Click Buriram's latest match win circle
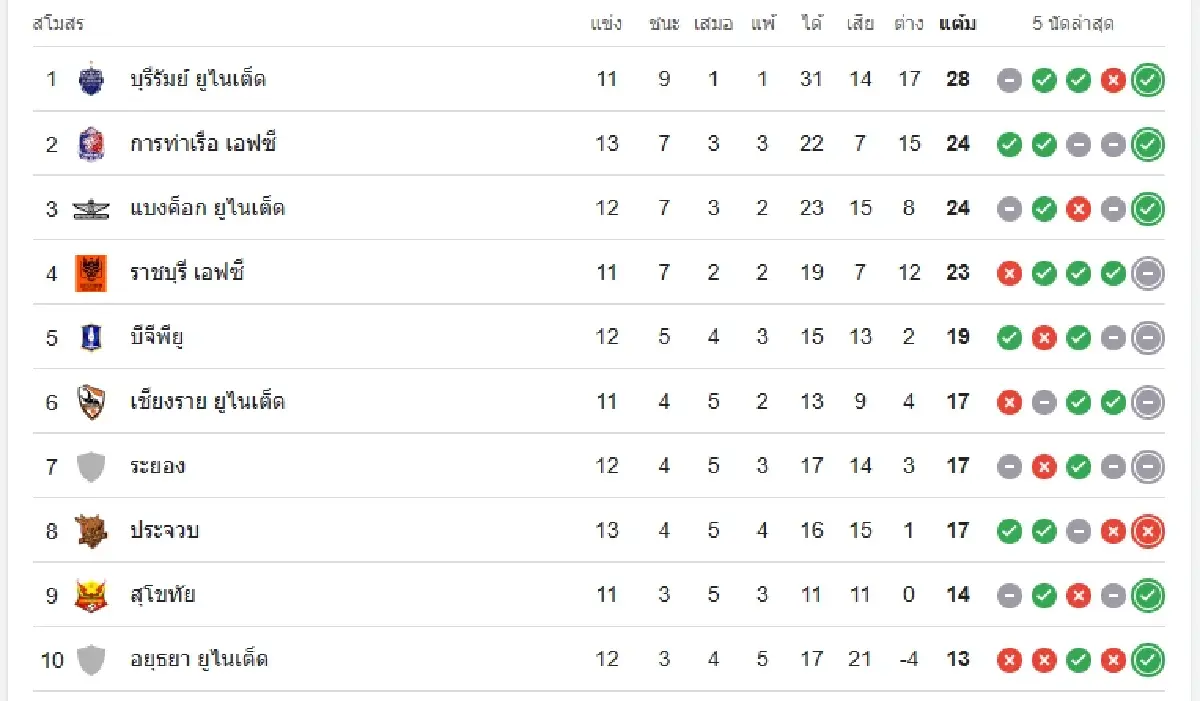1200x701 pixels. tap(1148, 80)
